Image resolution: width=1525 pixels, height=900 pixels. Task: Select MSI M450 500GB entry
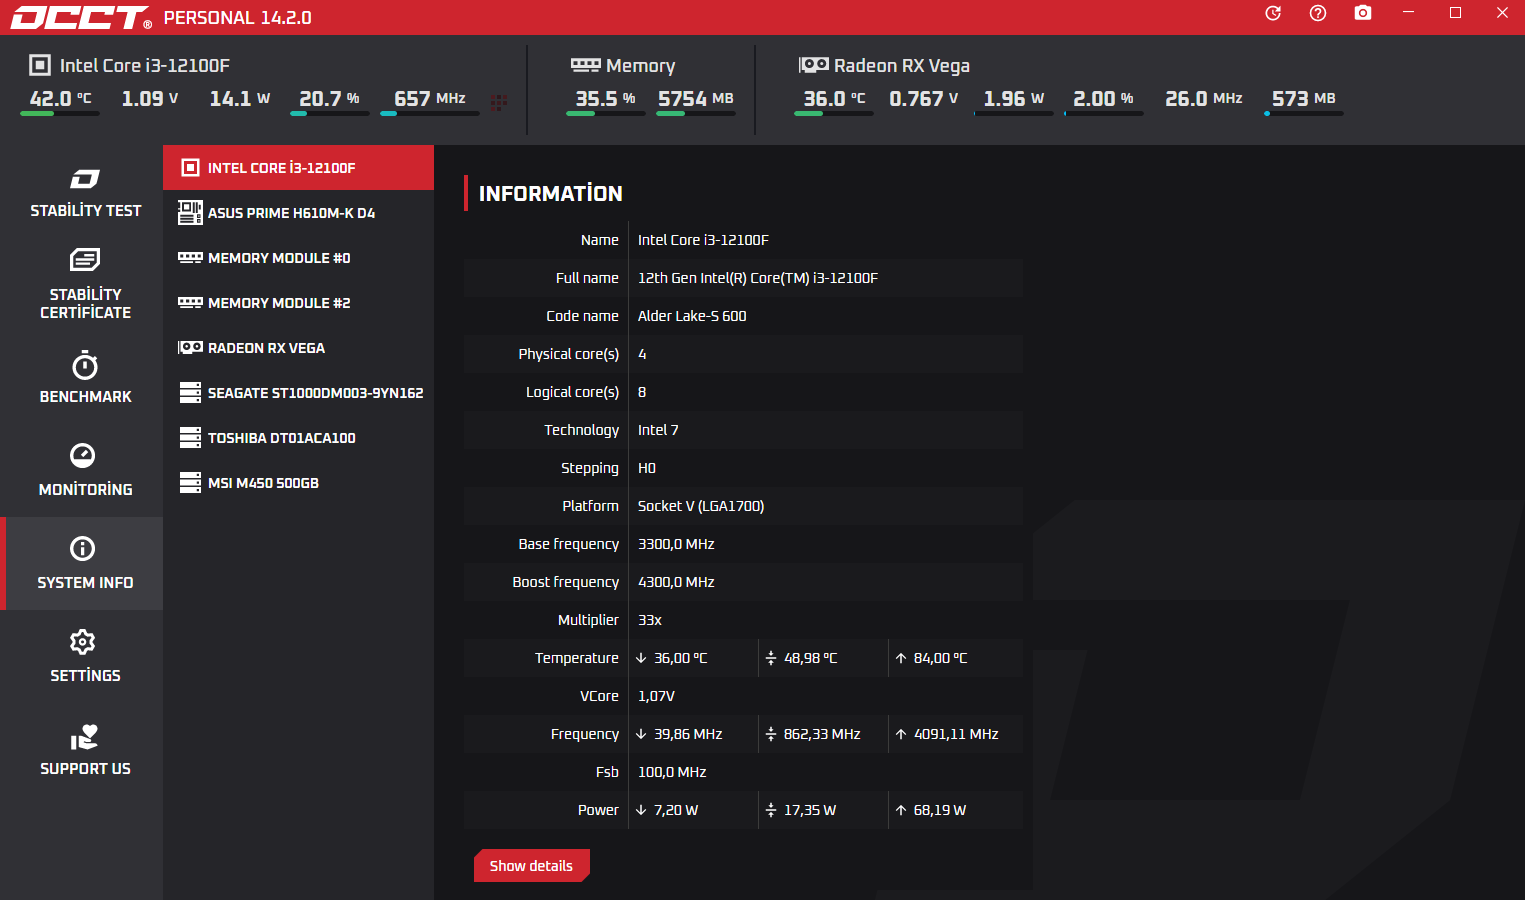coord(298,482)
